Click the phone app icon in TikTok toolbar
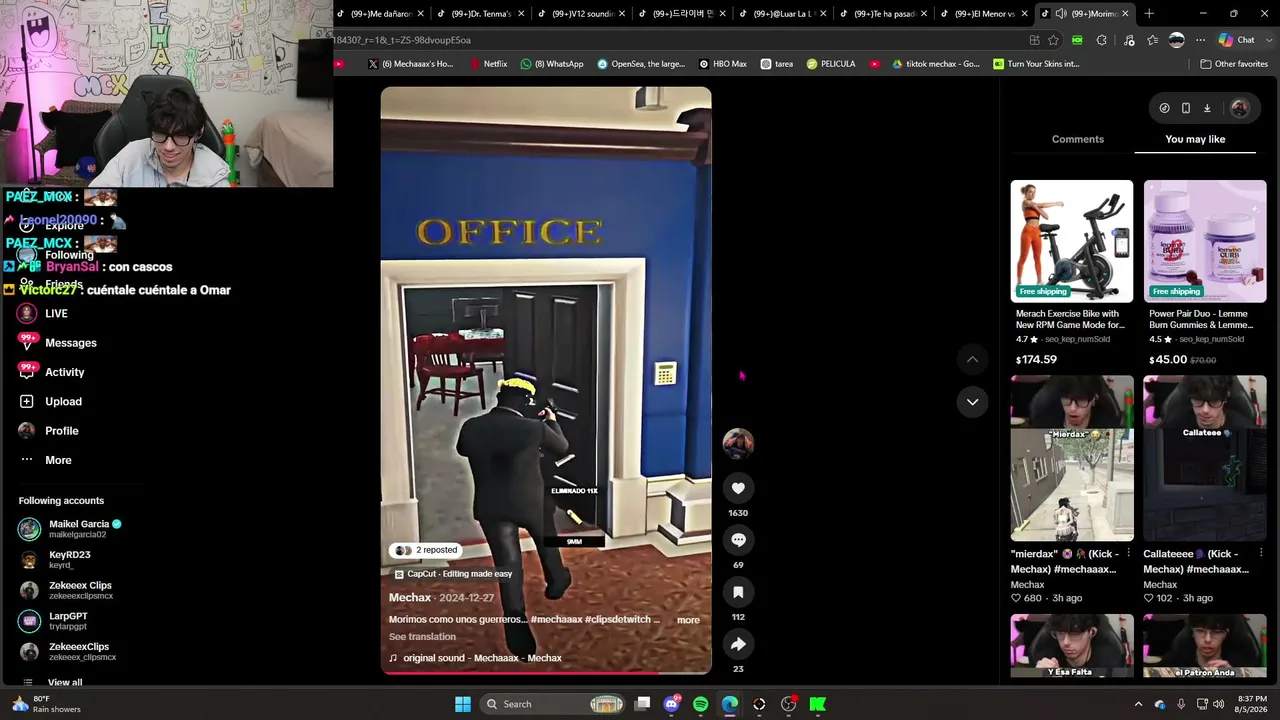This screenshot has height=720, width=1280. coord(1186,108)
